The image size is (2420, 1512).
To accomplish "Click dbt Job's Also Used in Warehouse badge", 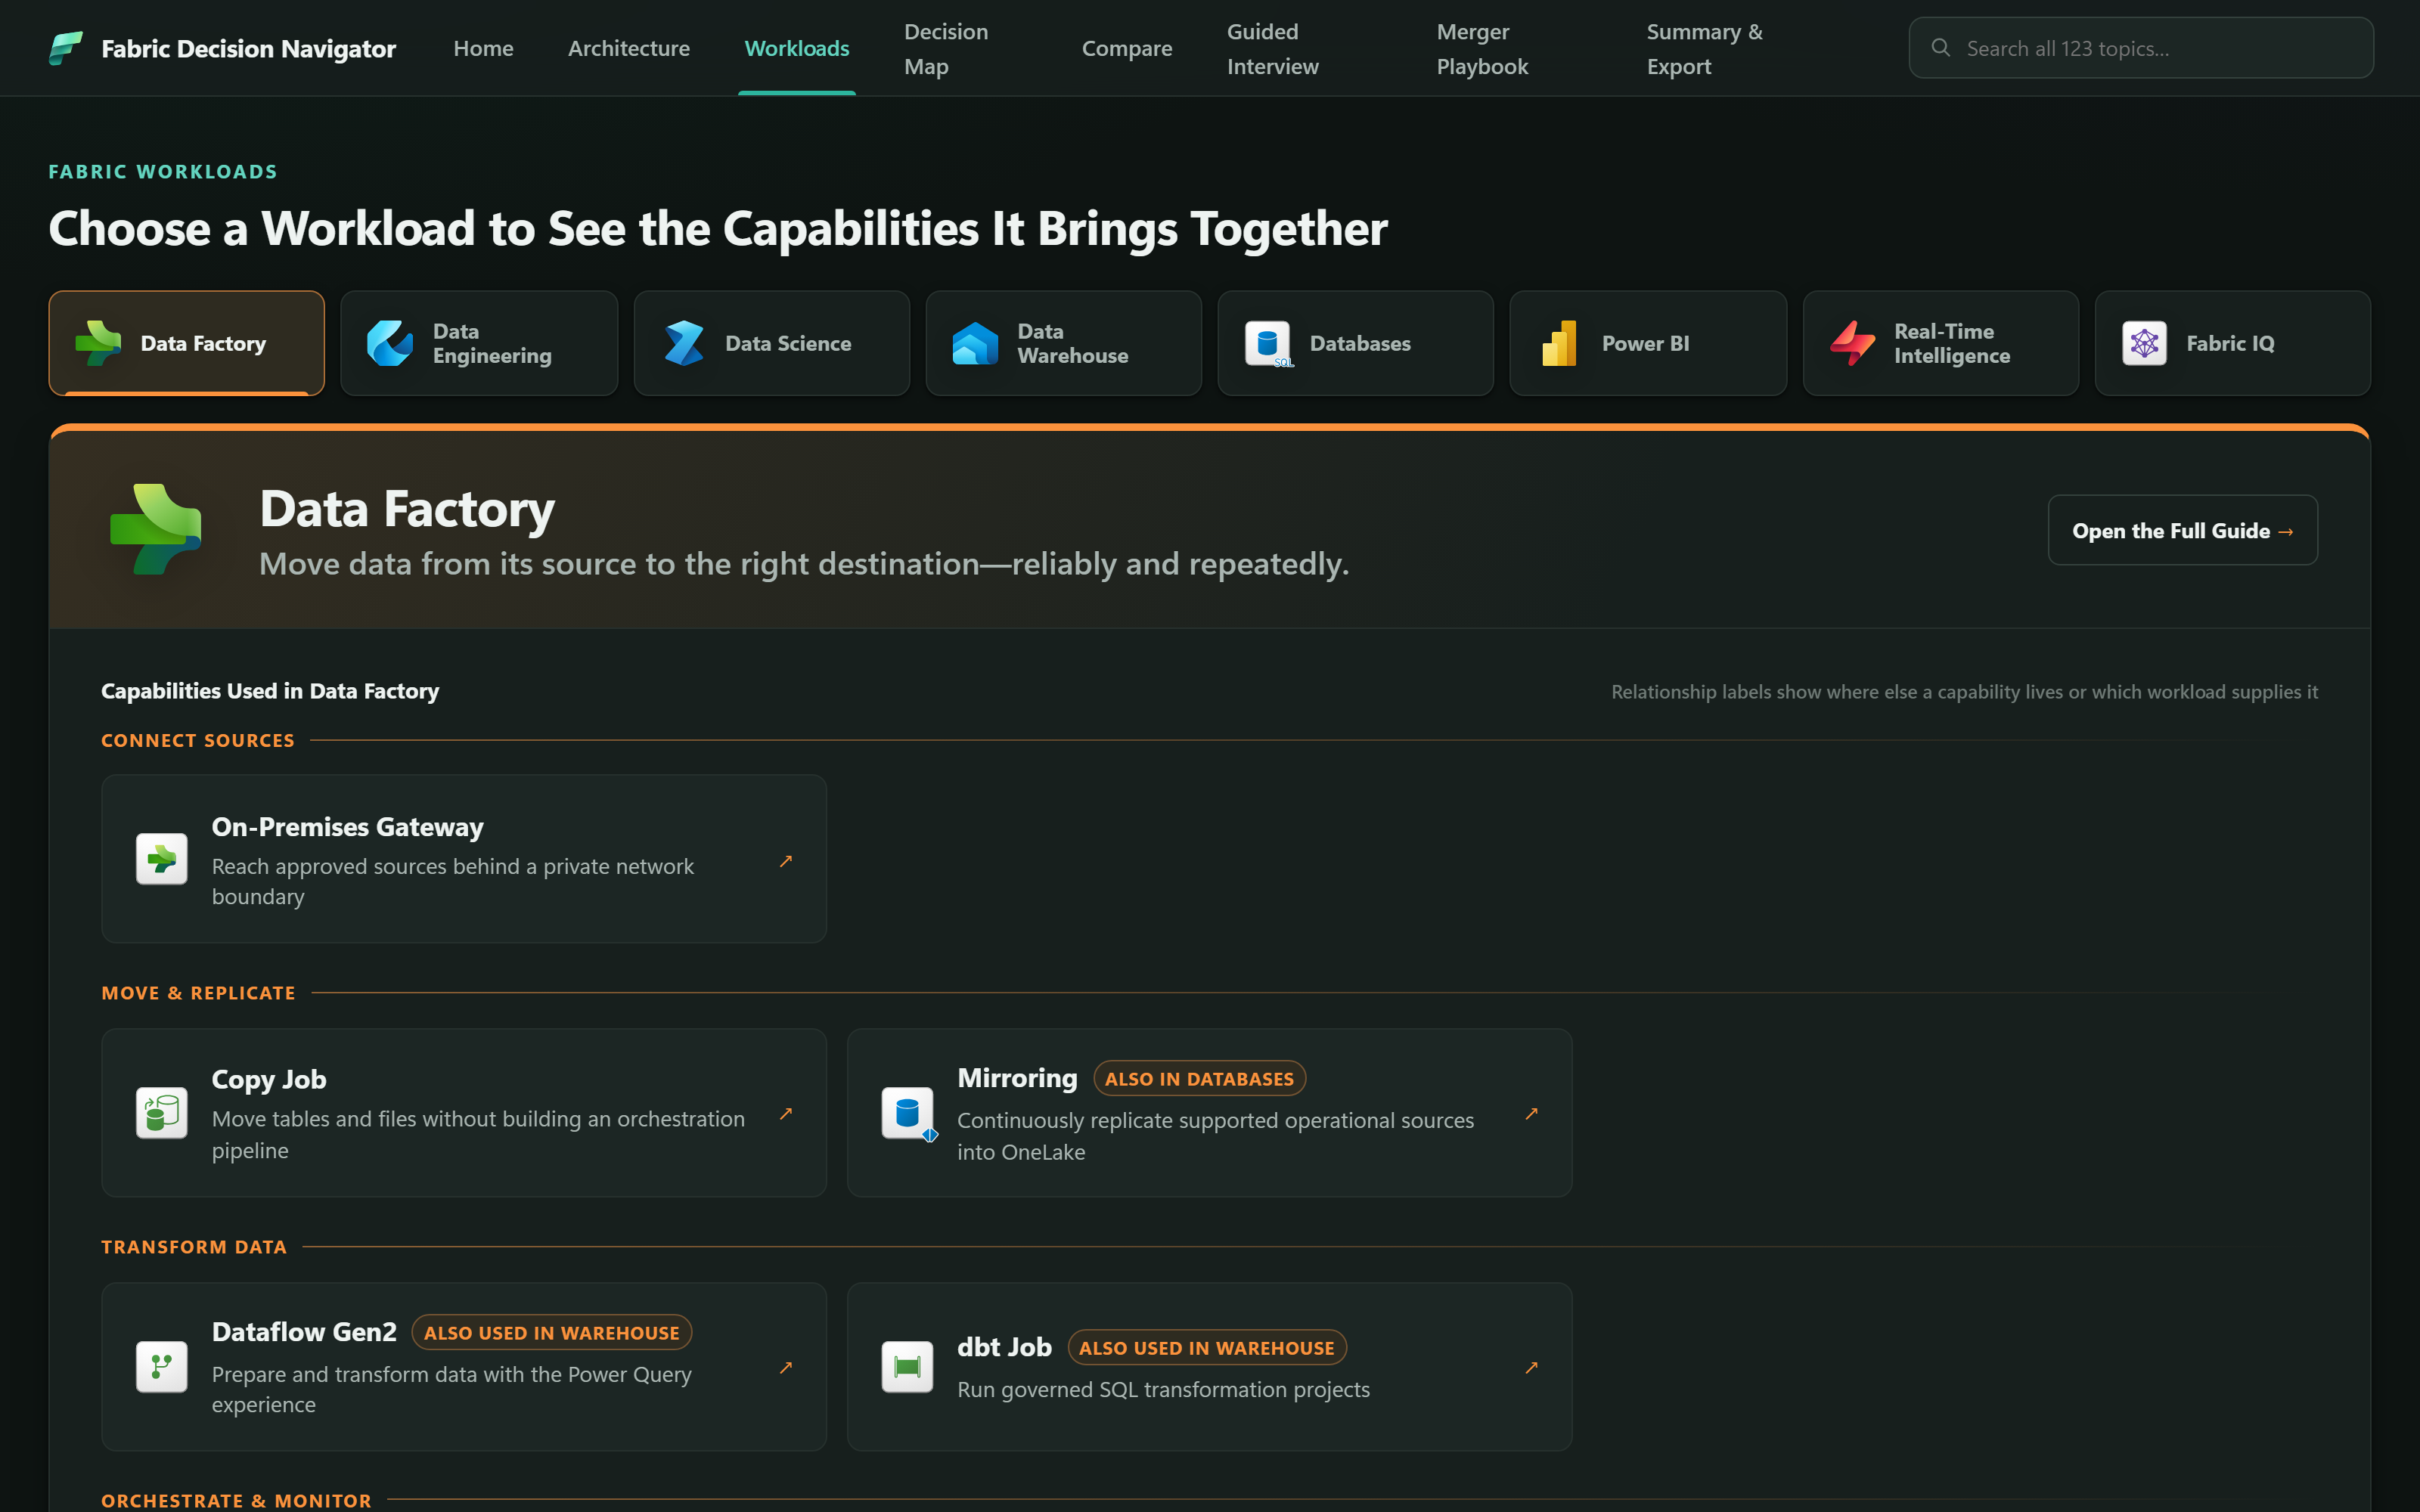I will coord(1206,1347).
